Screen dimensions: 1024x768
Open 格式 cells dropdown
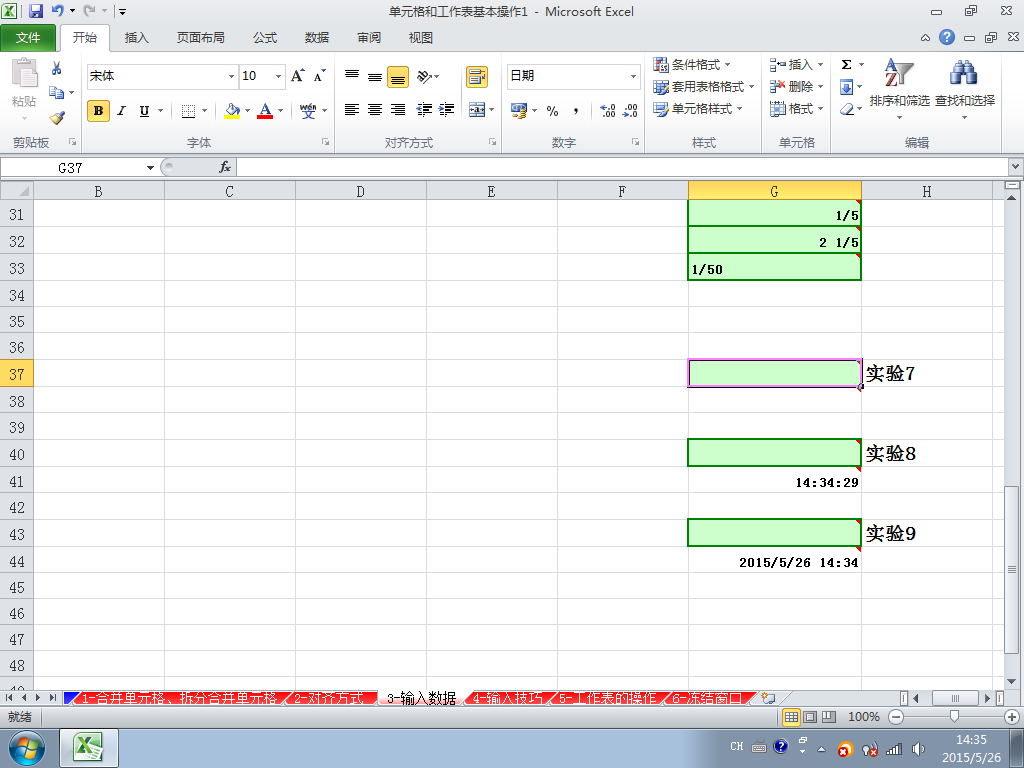pyautogui.click(x=796, y=108)
